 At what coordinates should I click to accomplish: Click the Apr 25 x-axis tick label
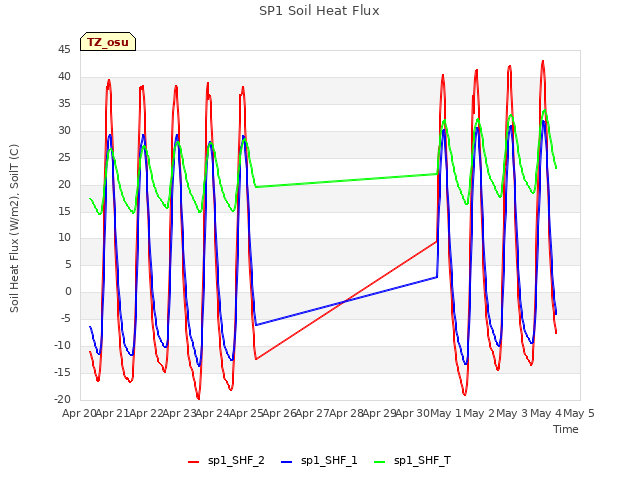pos(246,413)
